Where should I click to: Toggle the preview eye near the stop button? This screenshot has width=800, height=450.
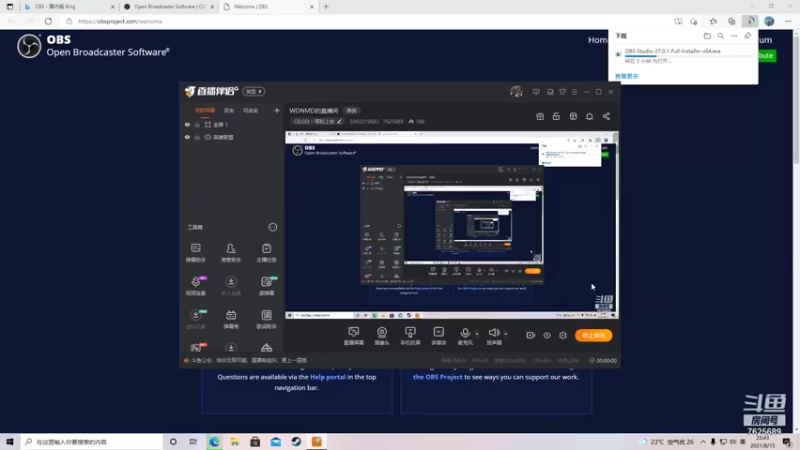click(x=546, y=335)
